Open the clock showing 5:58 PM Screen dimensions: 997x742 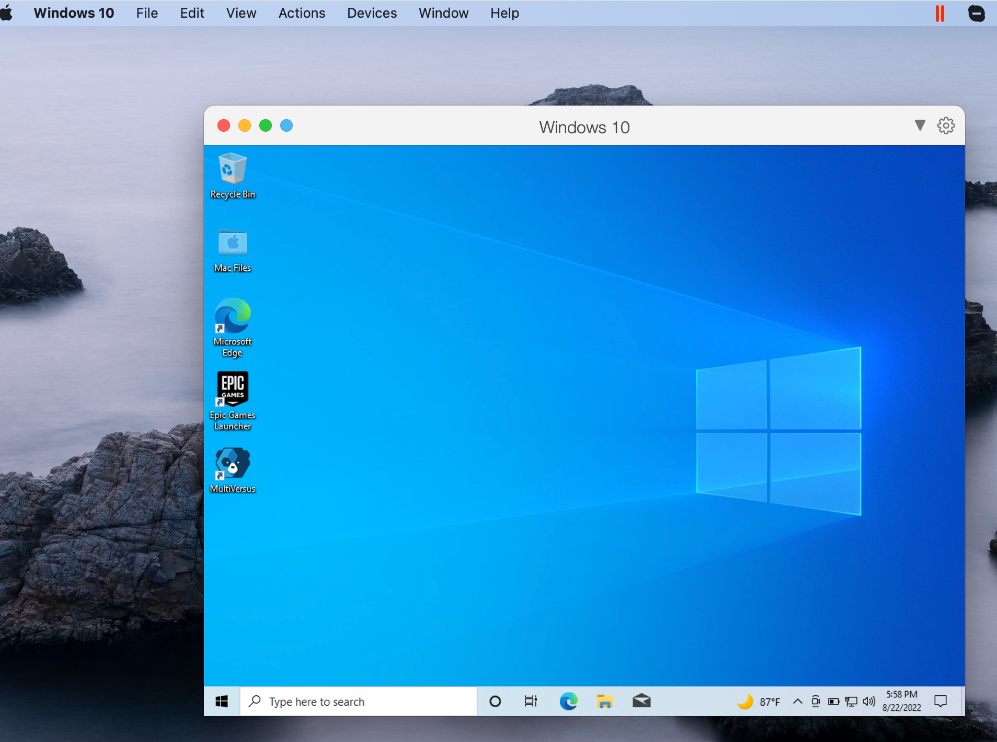coord(902,701)
